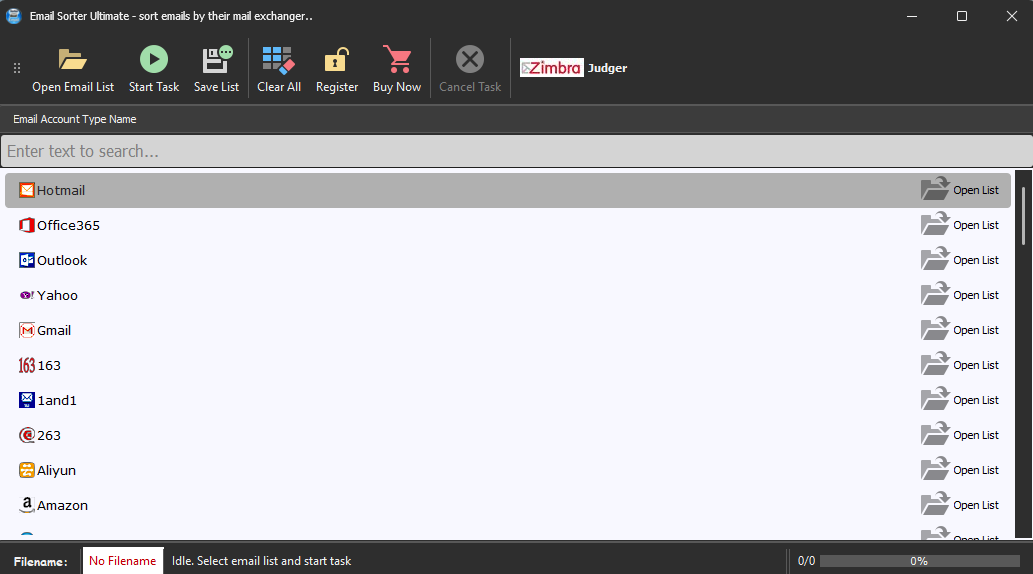
Task: Minimize the Email Sorter window
Action: pos(912,16)
